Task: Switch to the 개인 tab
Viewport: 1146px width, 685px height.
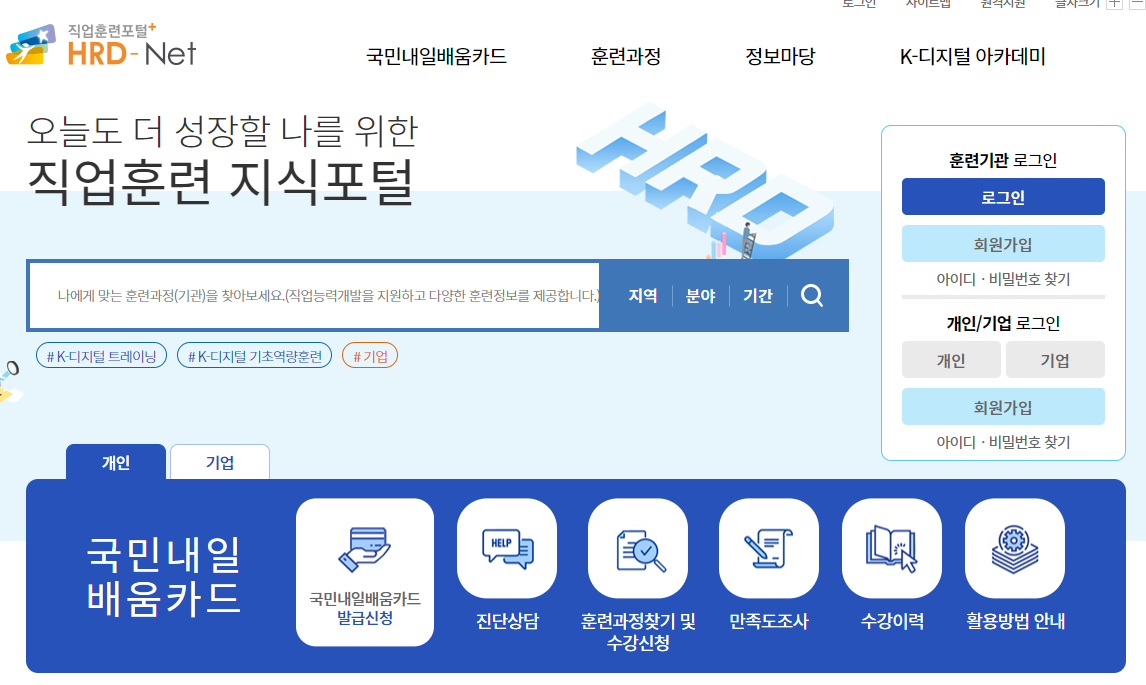Action: (x=115, y=462)
